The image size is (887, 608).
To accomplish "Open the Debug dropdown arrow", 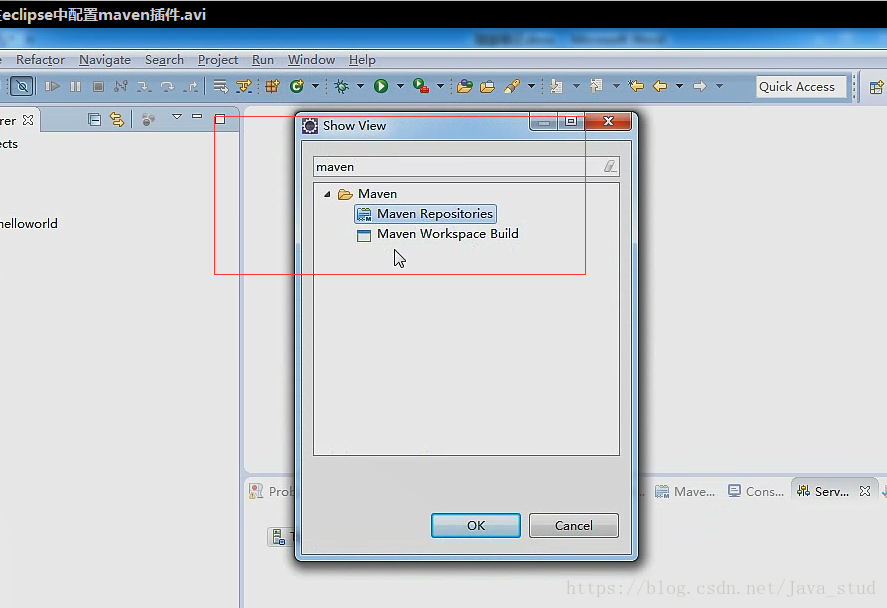I will [x=360, y=87].
